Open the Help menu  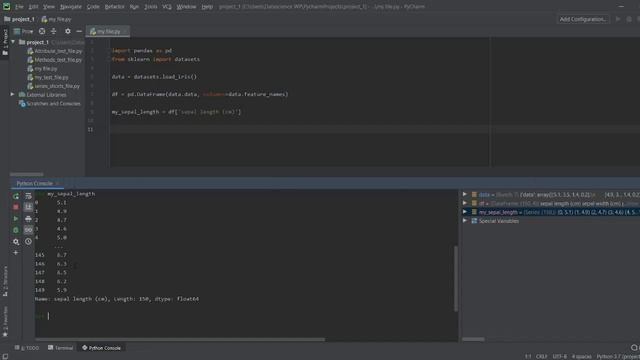207,7
